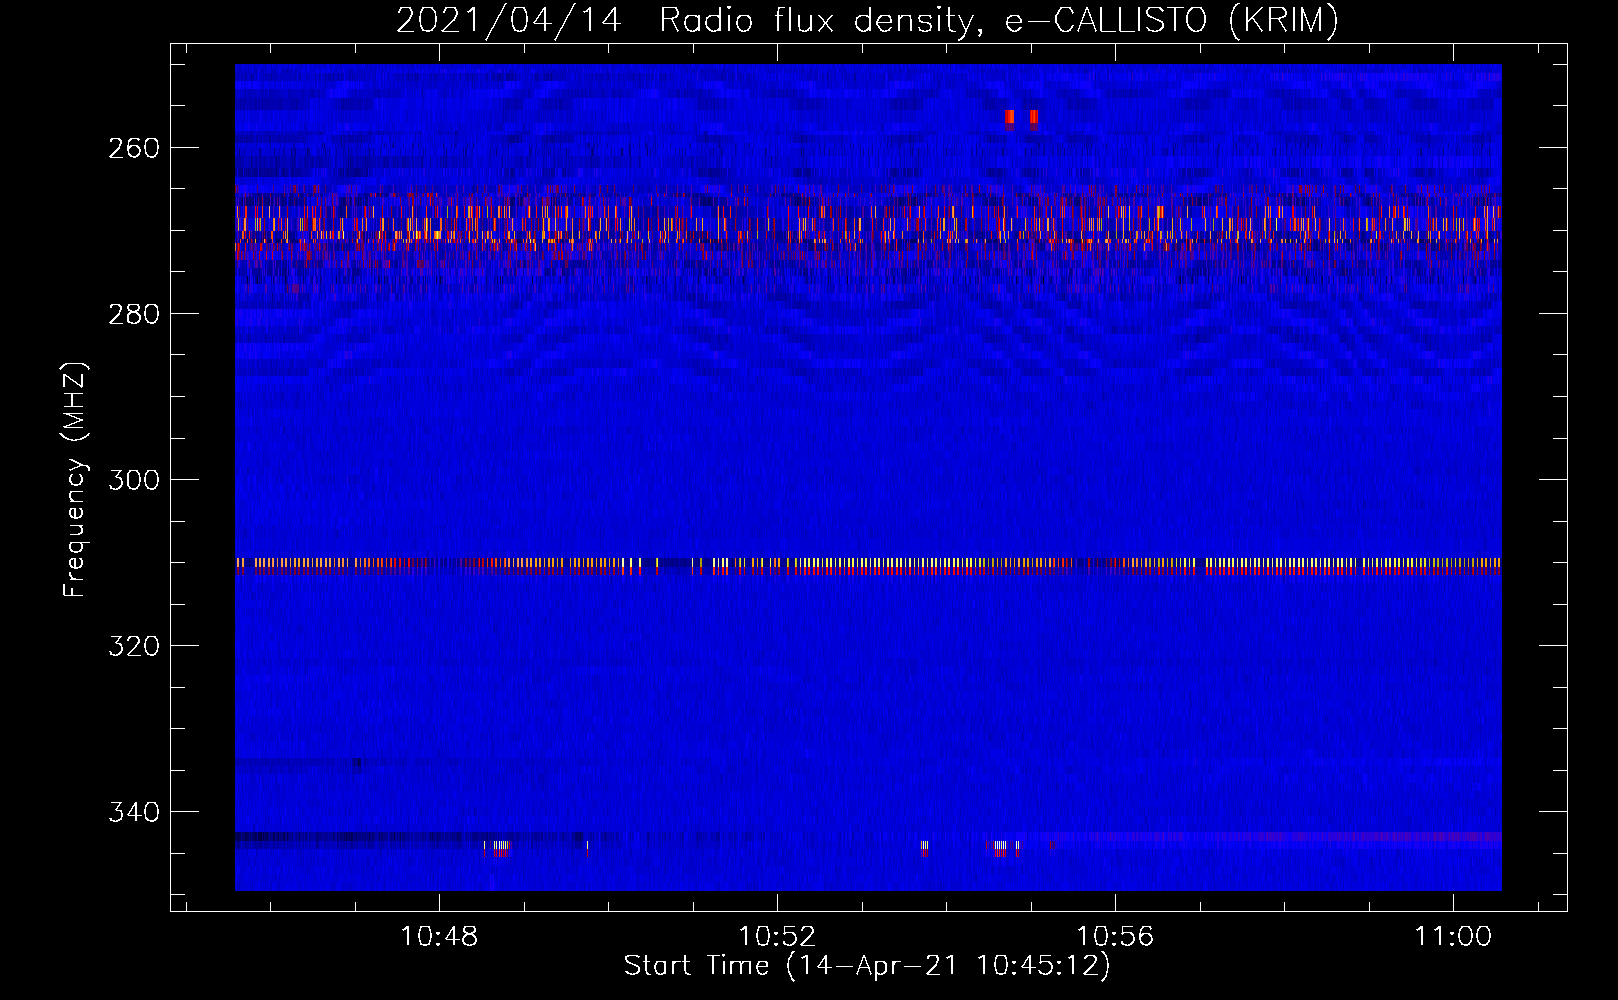Click the 11:00 time tick label

pos(1453,936)
